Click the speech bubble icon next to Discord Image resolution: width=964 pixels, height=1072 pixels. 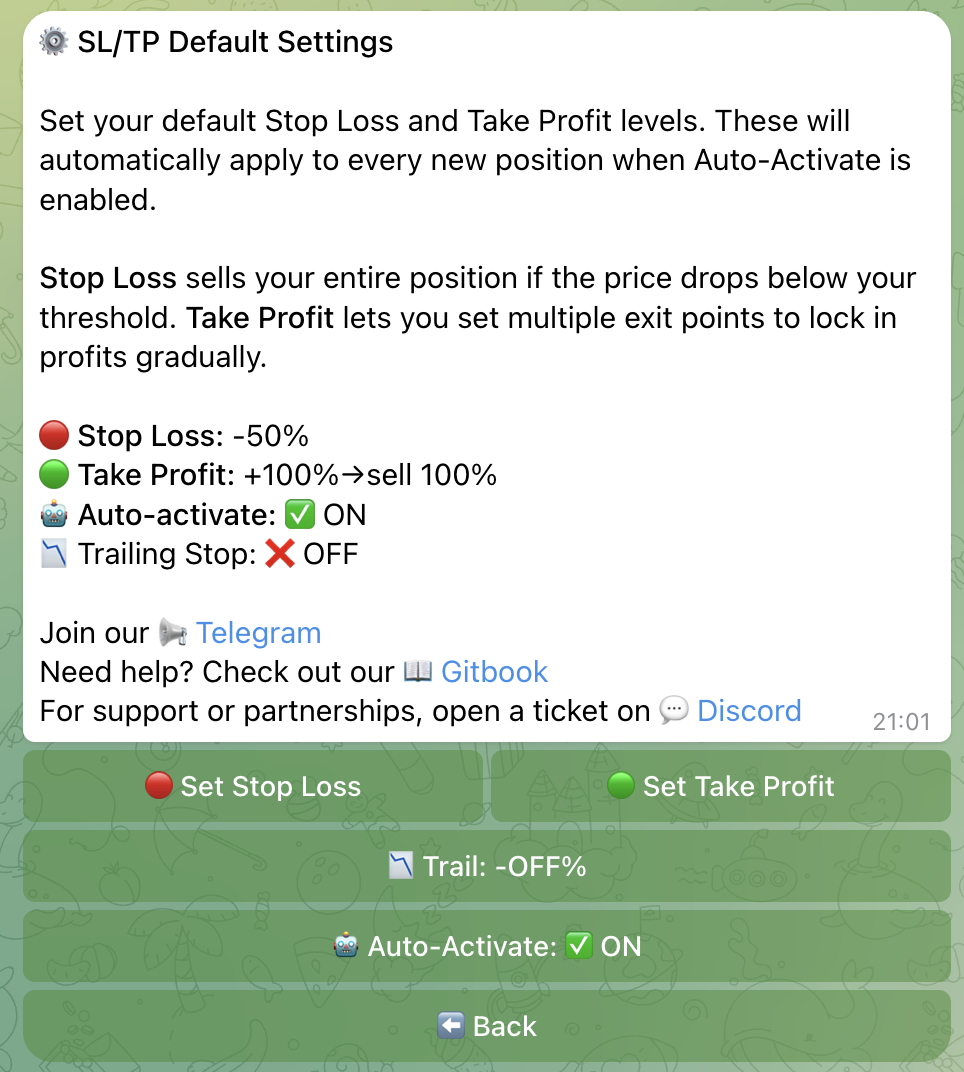pyautogui.click(x=674, y=710)
